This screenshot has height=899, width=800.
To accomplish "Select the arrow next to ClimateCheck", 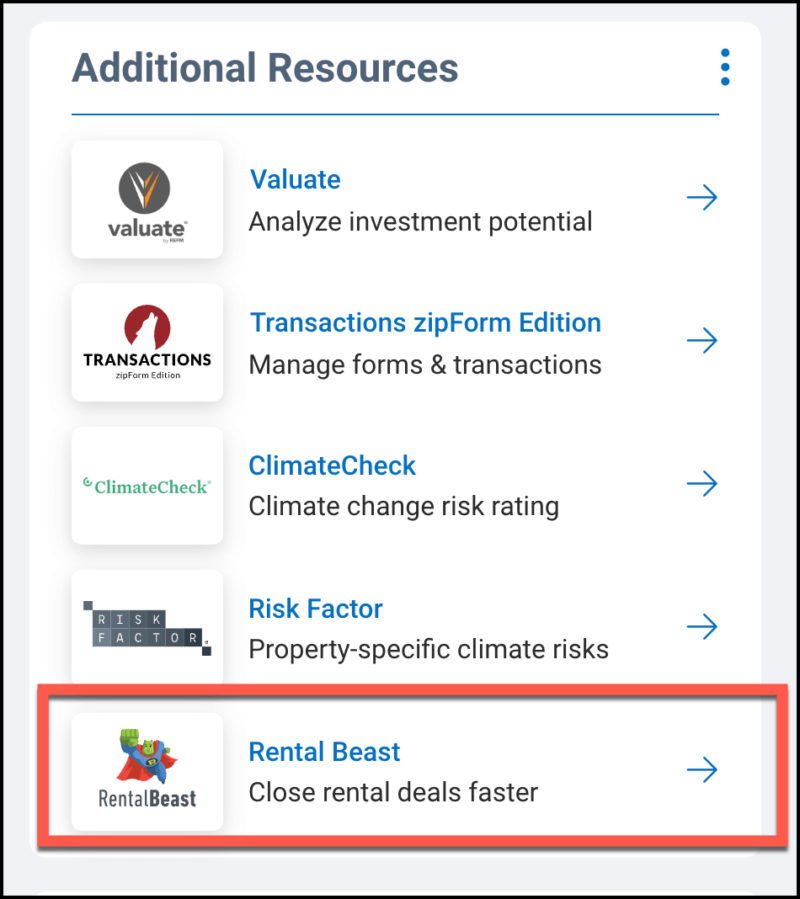I will pyautogui.click(x=702, y=483).
